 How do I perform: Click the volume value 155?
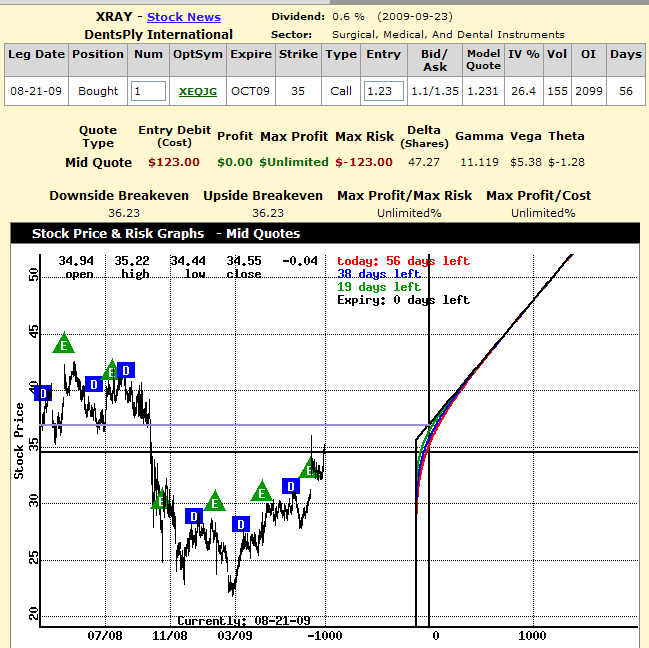pyautogui.click(x=558, y=91)
